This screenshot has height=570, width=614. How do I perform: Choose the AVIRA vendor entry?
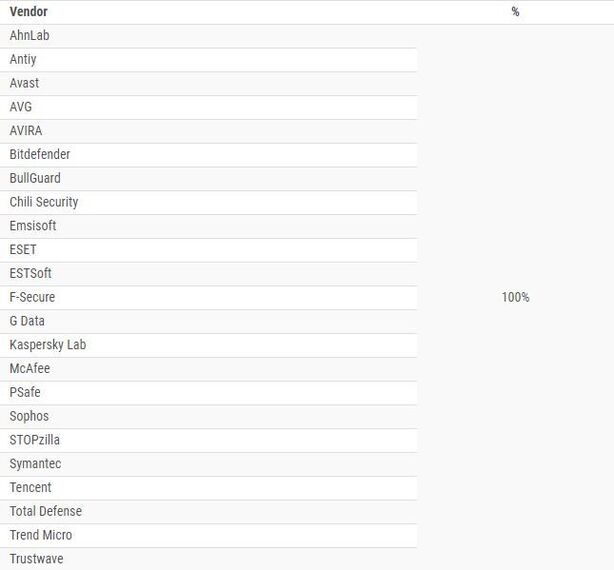tap(26, 131)
